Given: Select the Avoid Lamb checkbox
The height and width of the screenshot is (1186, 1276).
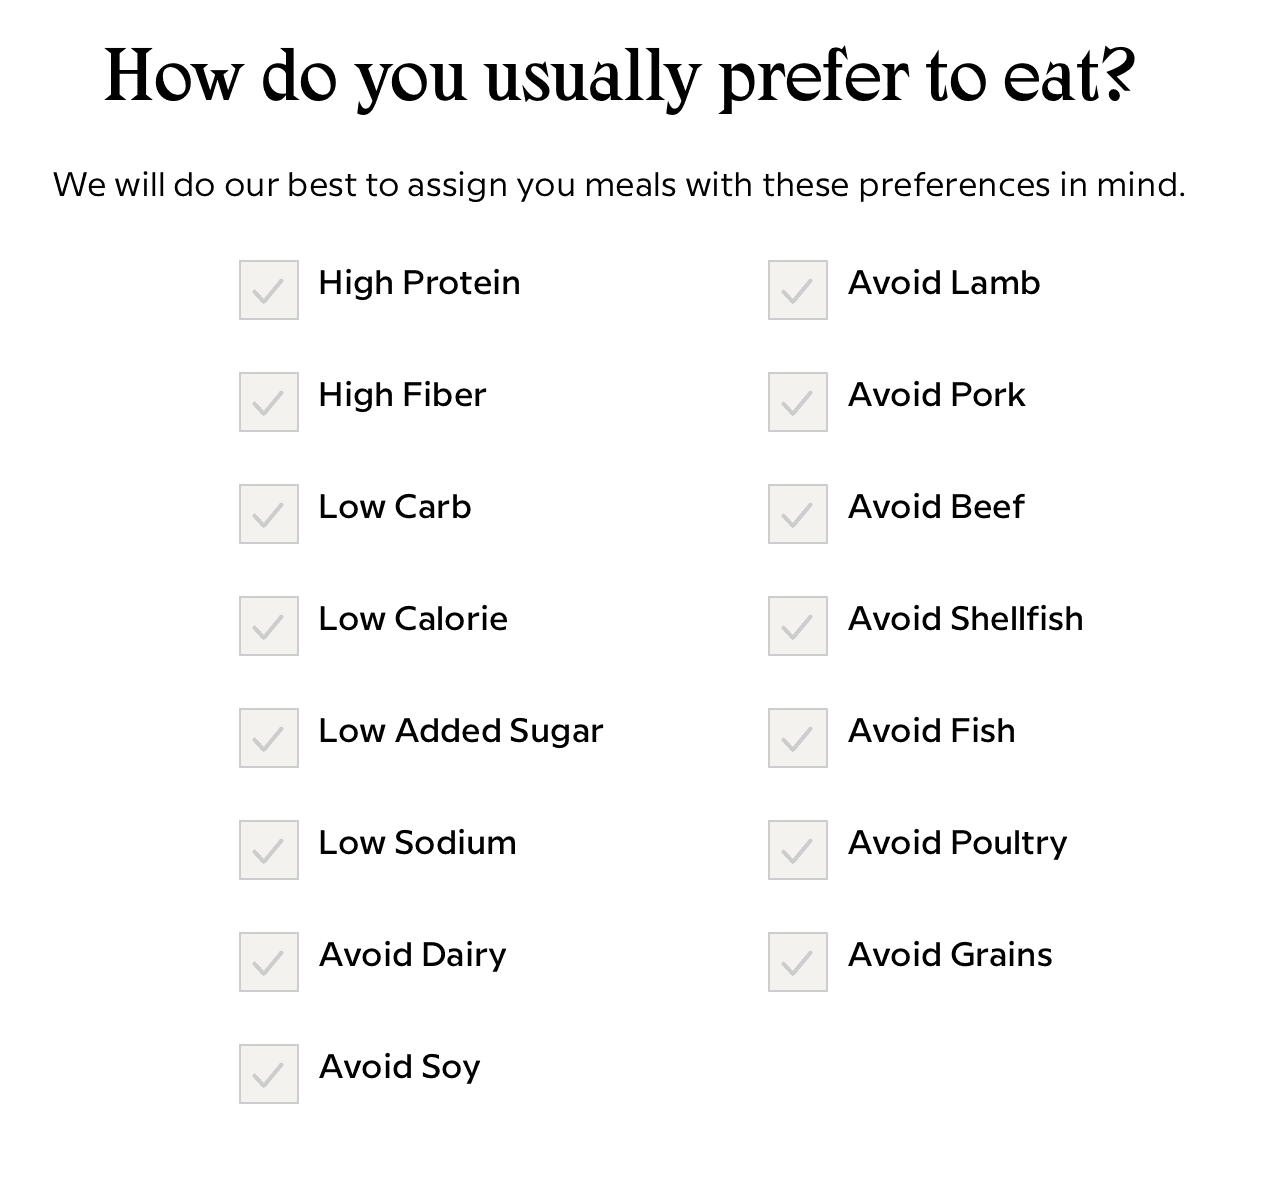Looking at the screenshot, I should [x=798, y=290].
